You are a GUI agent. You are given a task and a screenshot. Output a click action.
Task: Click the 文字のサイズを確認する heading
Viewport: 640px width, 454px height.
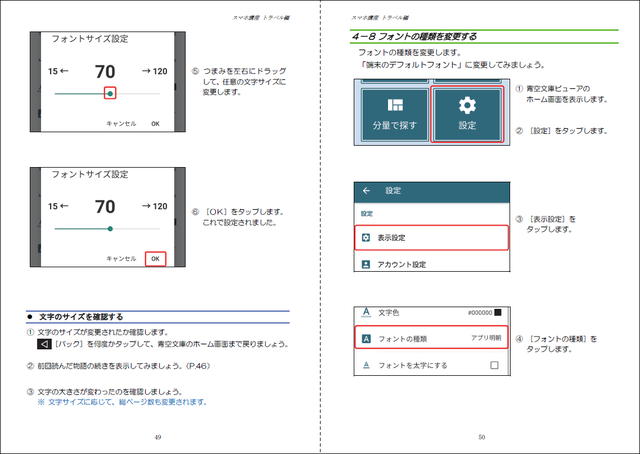point(81,317)
